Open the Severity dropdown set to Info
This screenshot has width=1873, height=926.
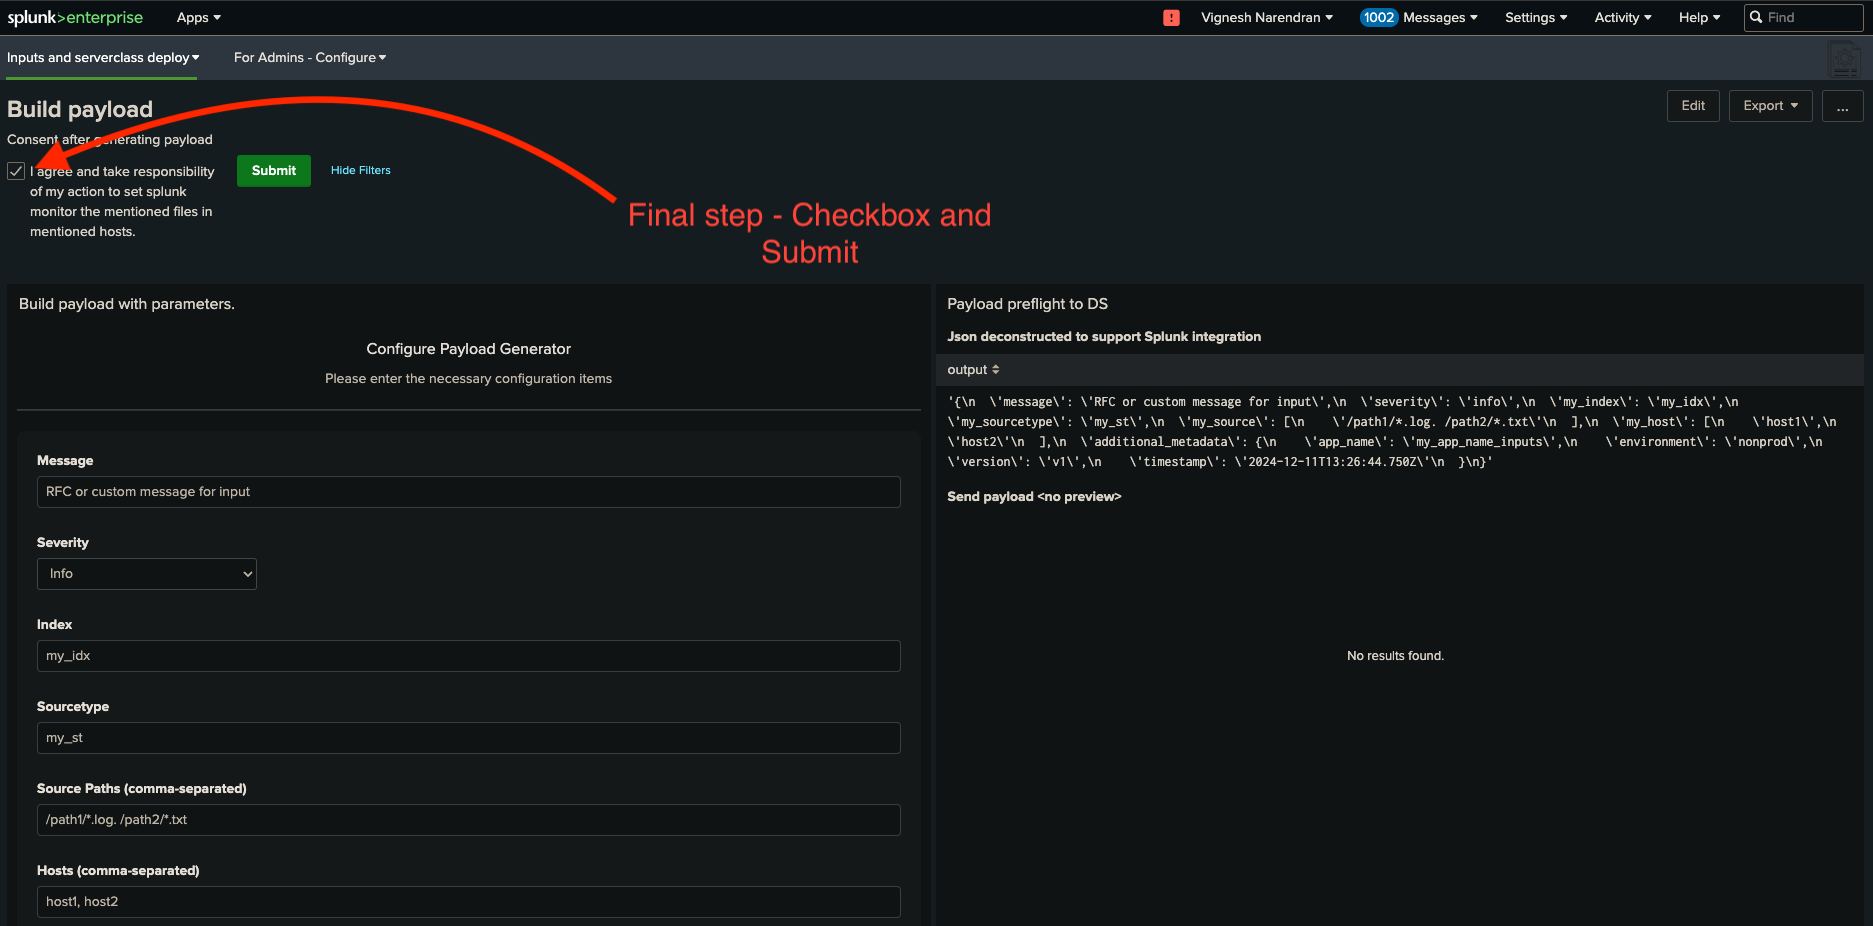pyautogui.click(x=147, y=574)
